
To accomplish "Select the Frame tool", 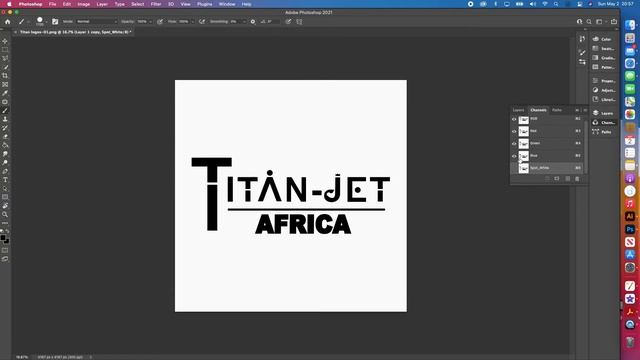I will [5, 84].
